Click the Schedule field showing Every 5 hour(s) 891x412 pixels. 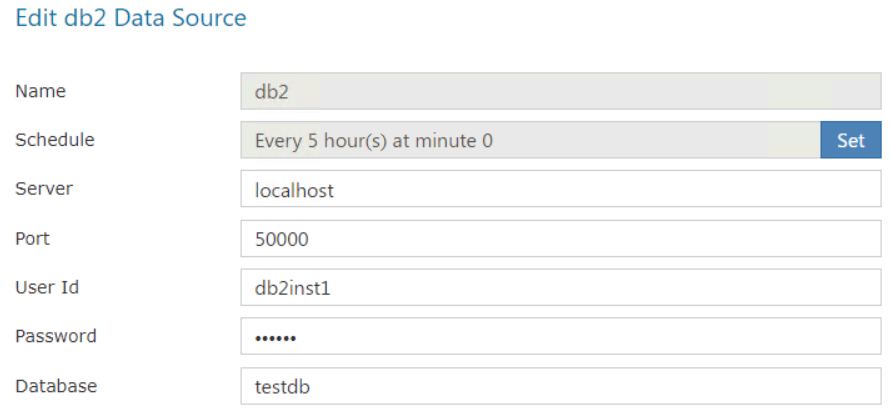coord(530,140)
